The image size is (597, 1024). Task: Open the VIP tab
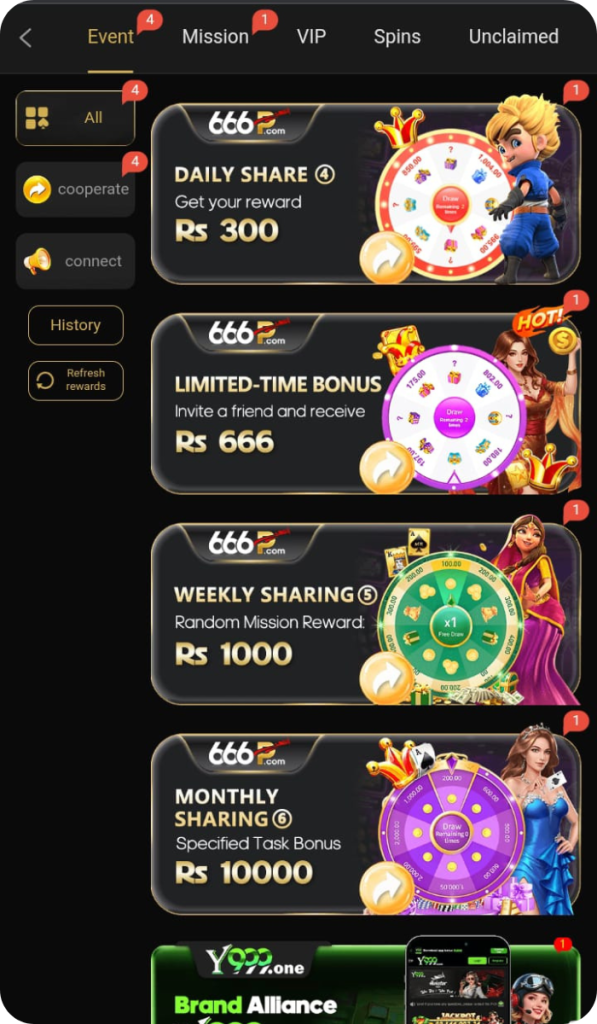tap(312, 37)
